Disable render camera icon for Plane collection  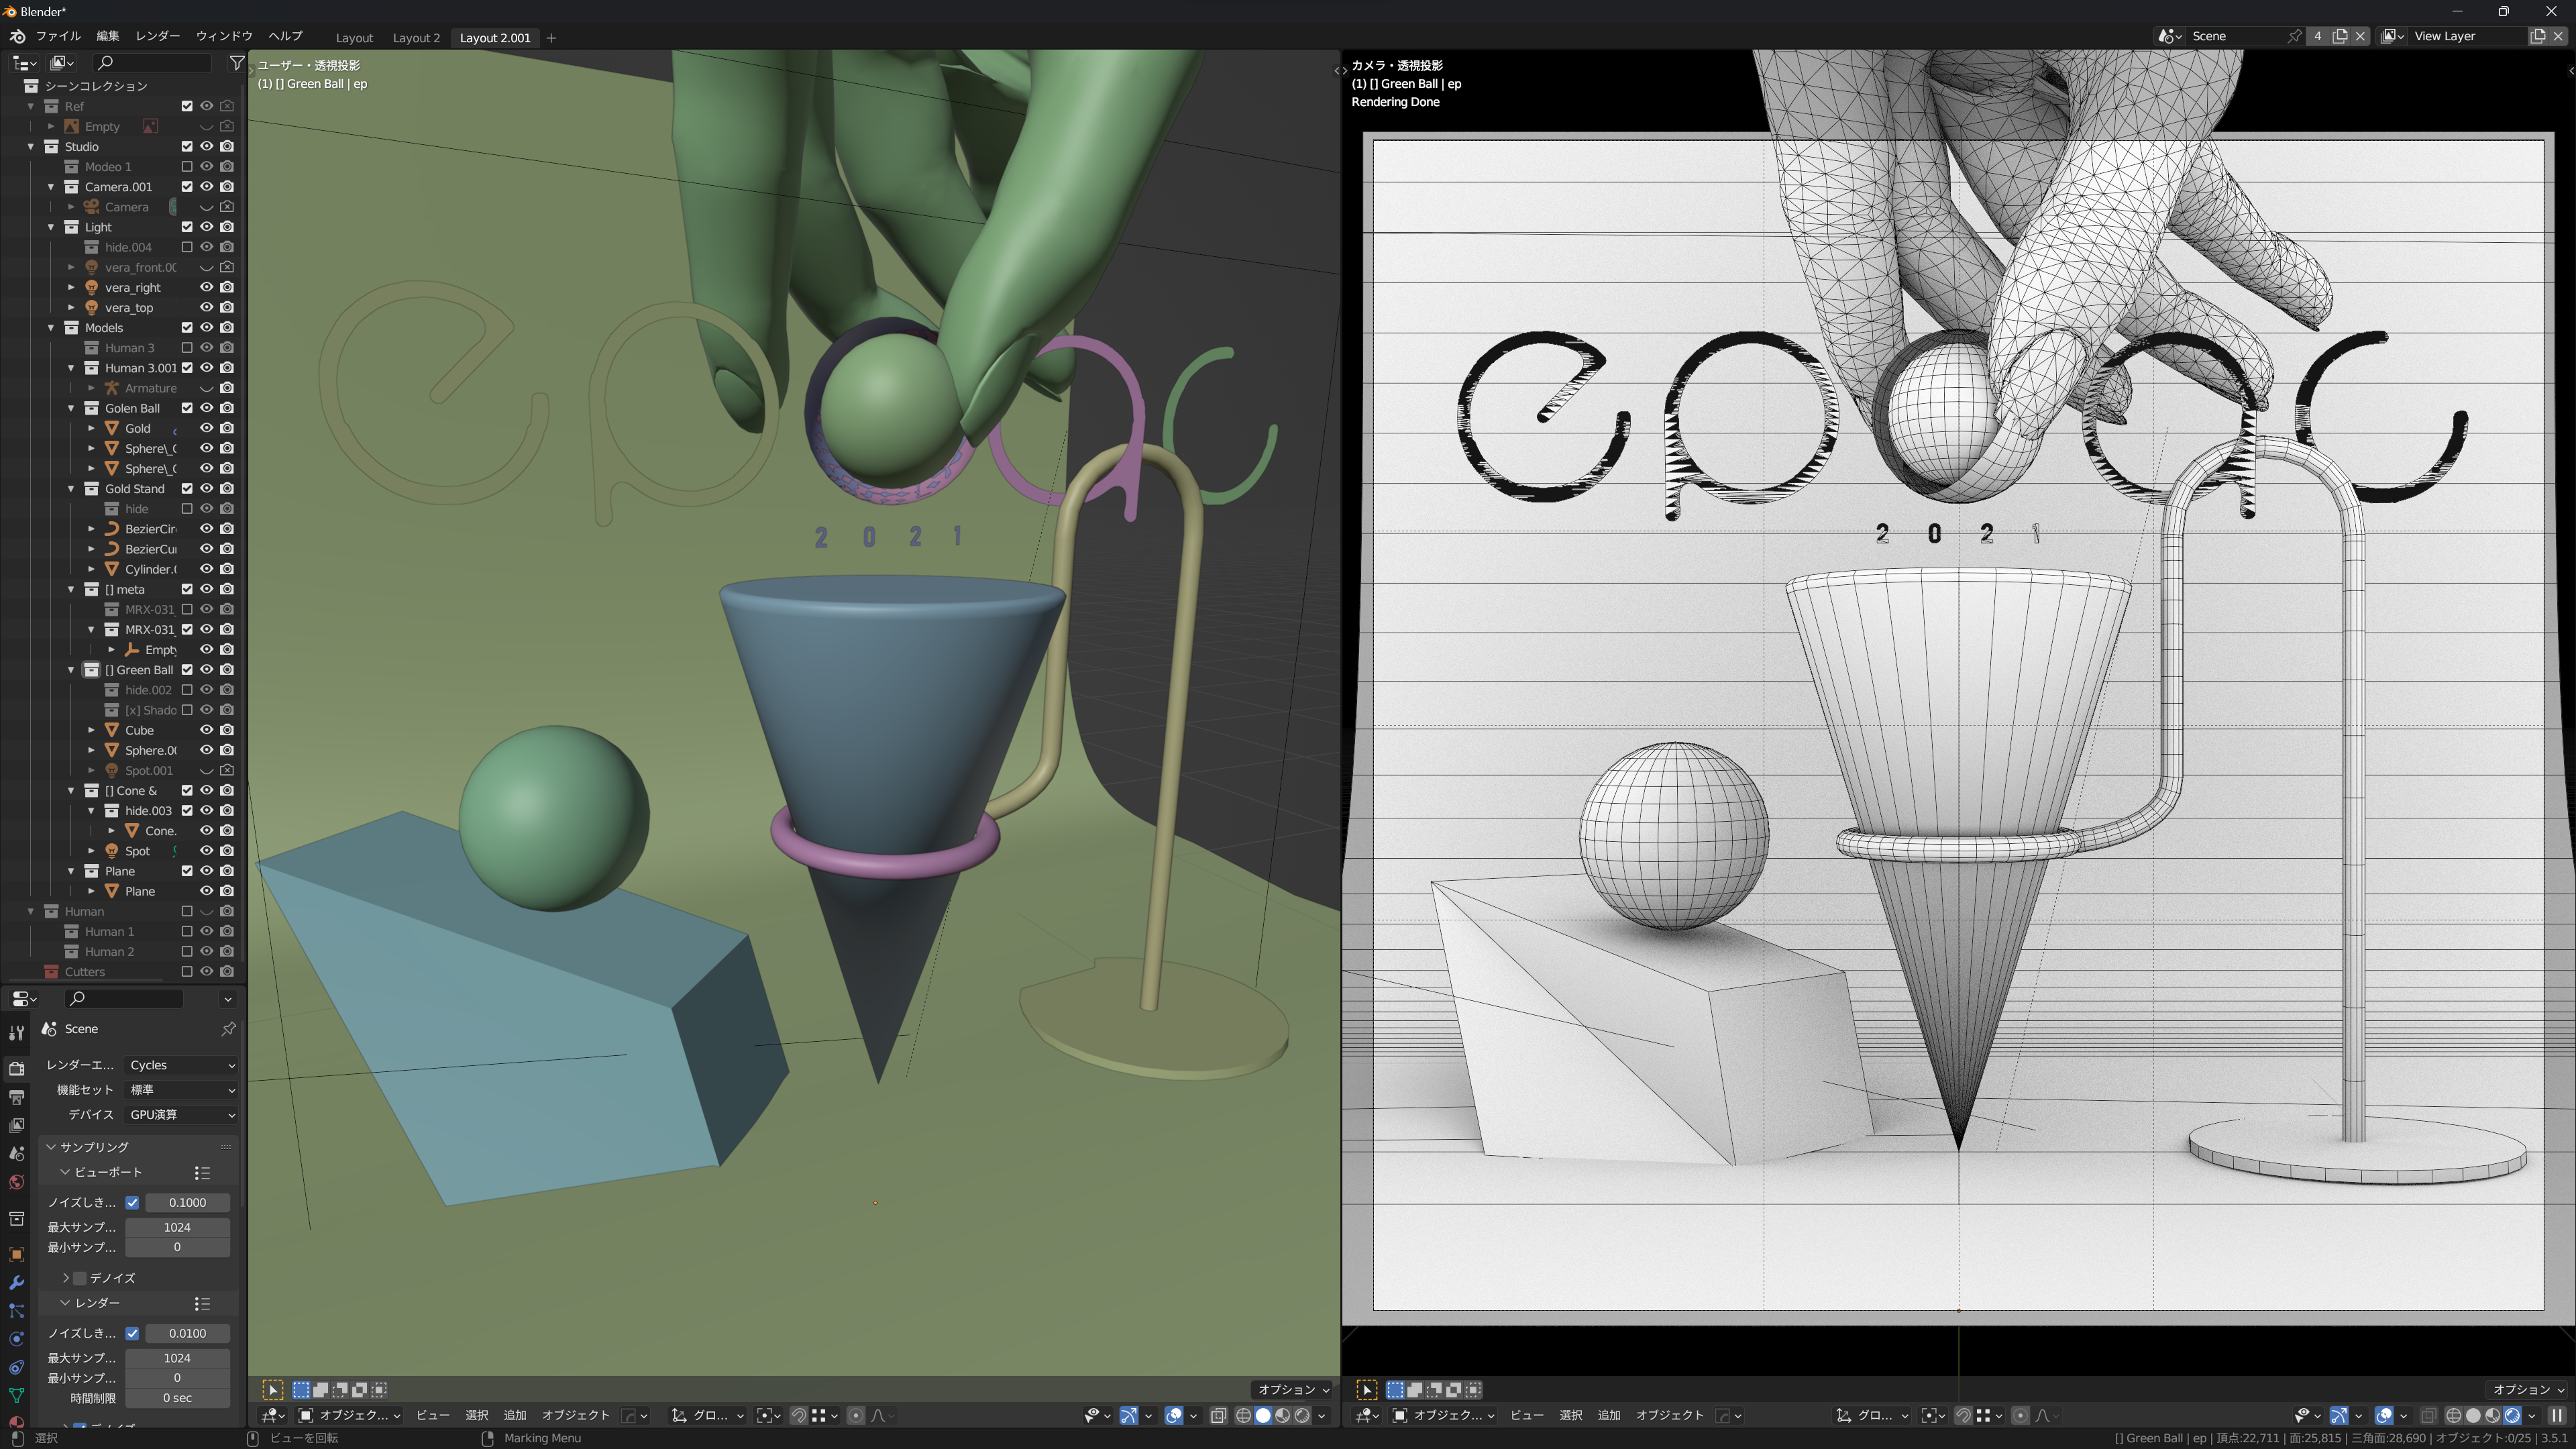[227, 871]
